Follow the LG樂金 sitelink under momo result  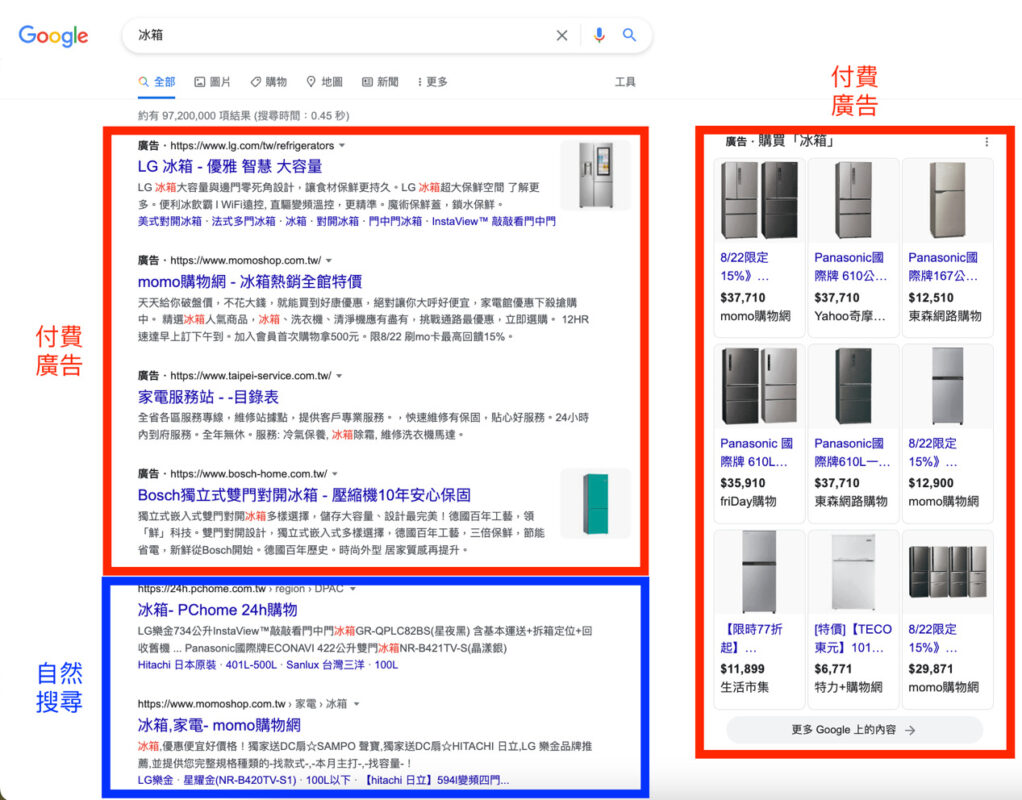tap(156, 780)
